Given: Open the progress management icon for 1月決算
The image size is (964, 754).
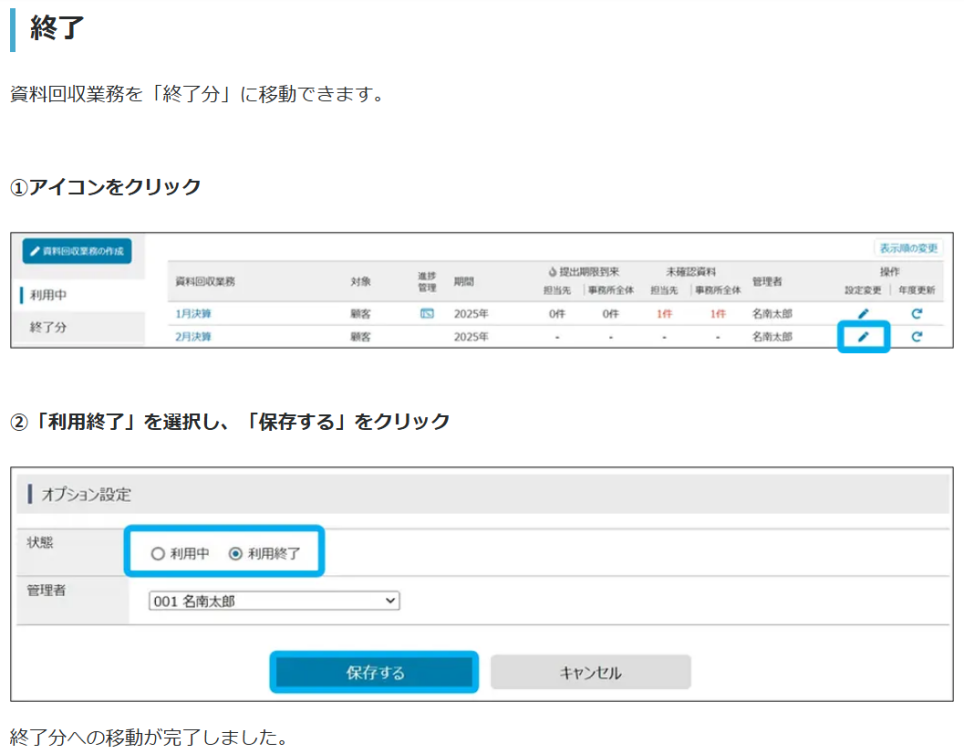Looking at the screenshot, I should point(427,313).
